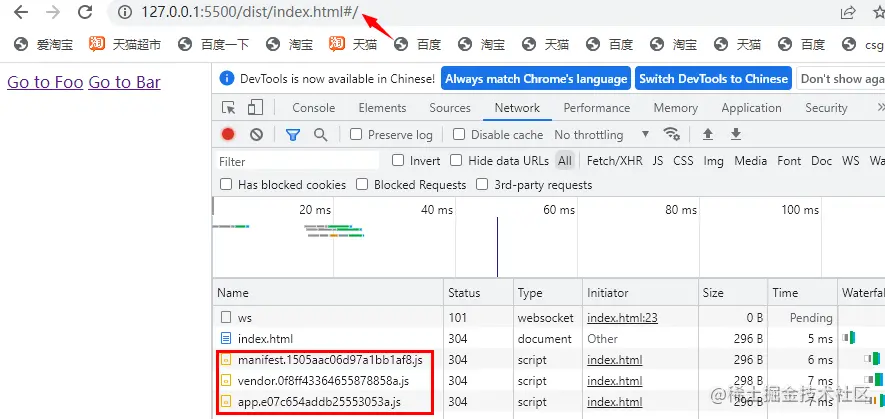Click the browser back arrow
The height and width of the screenshot is (419, 885).
click(x=21, y=12)
